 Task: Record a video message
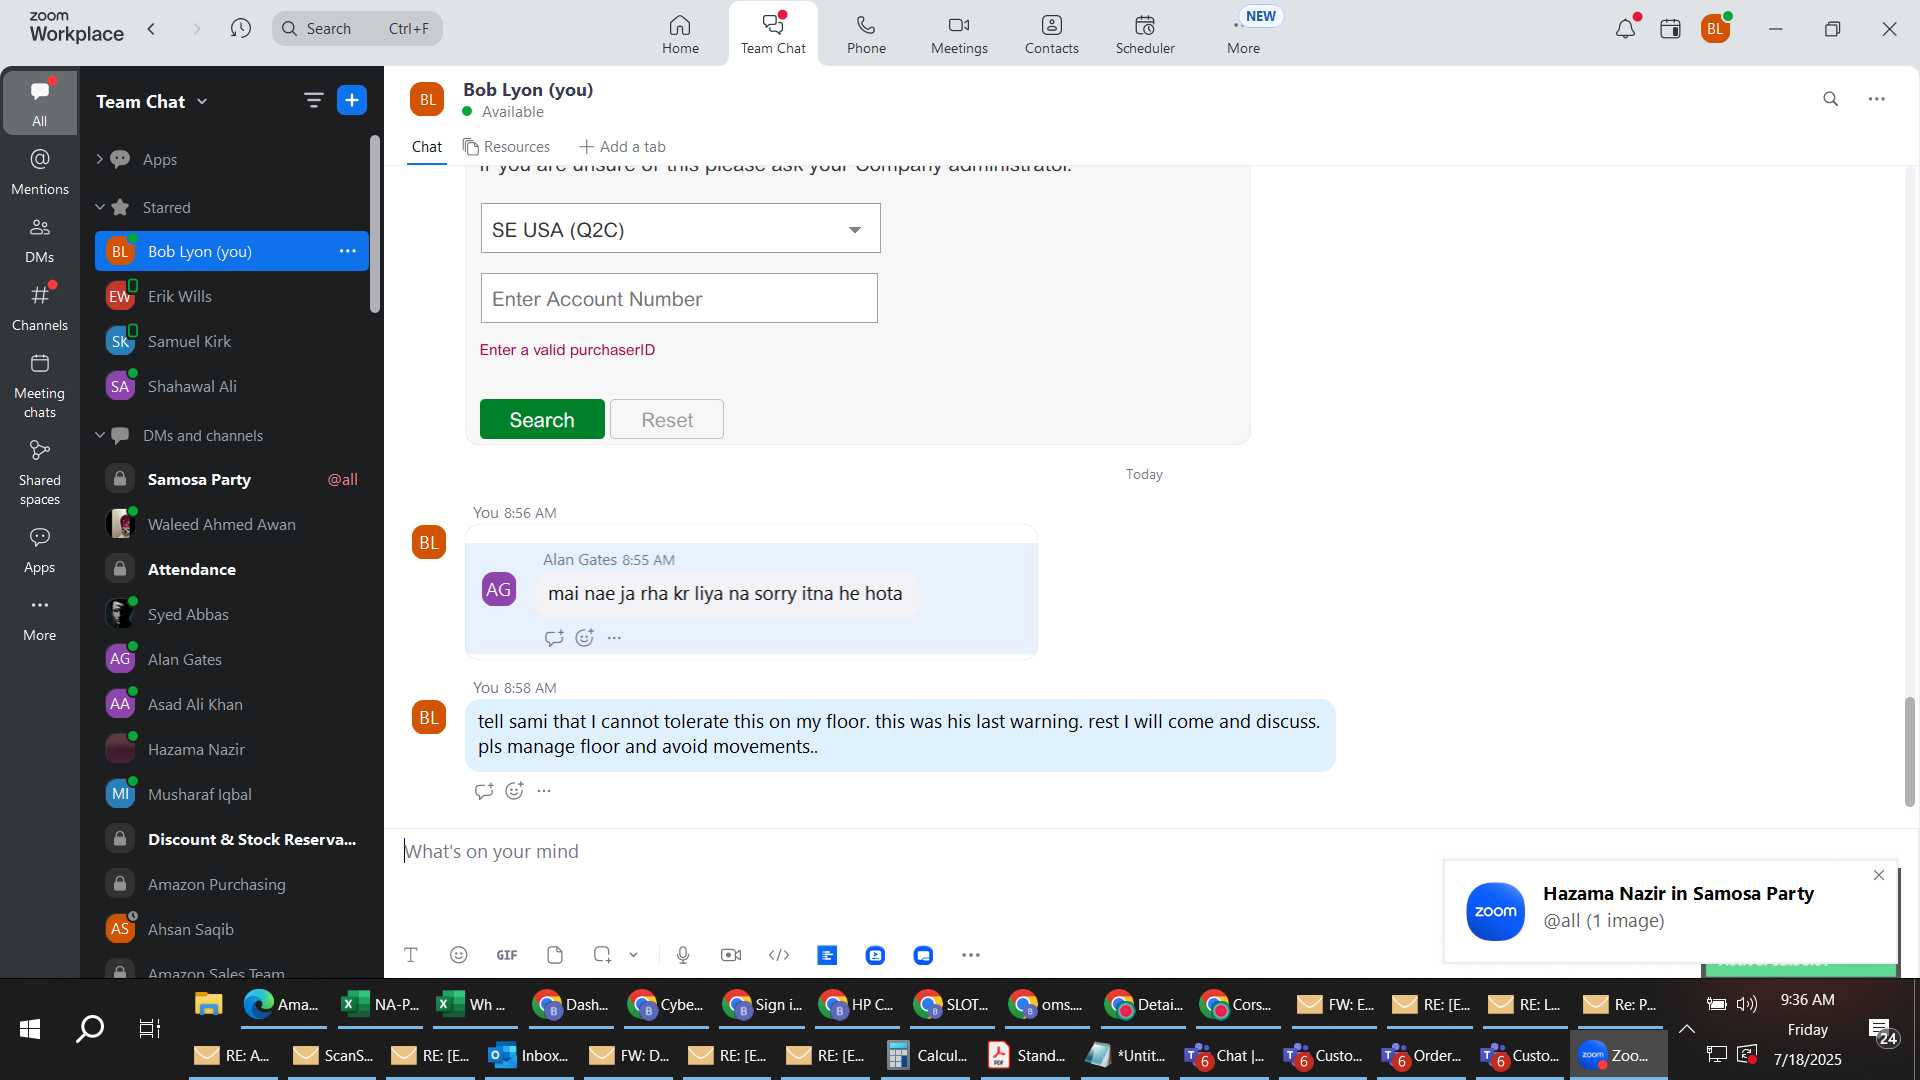(731, 955)
